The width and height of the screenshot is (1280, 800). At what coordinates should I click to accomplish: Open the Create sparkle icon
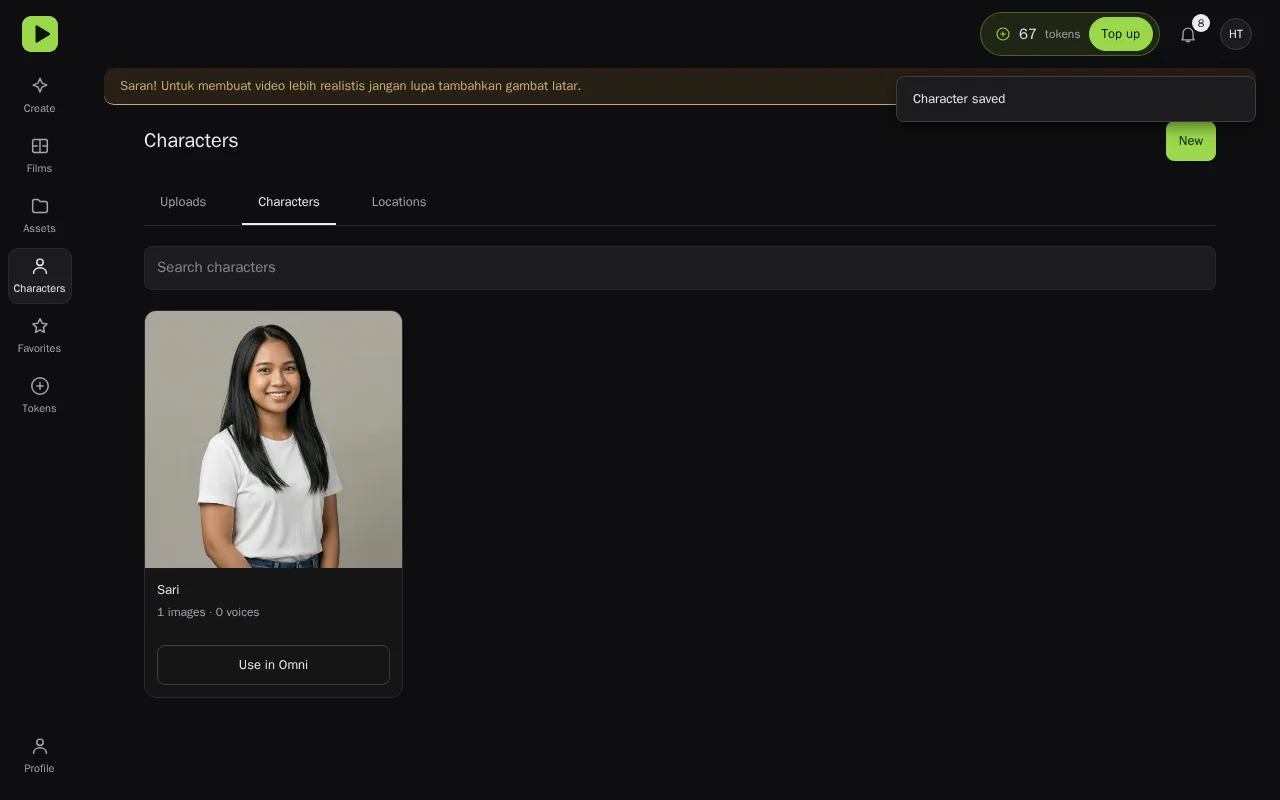pos(40,86)
